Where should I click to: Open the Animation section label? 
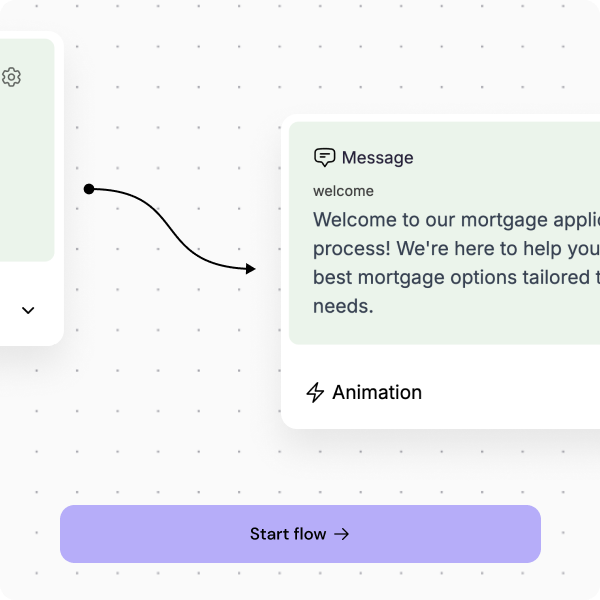[377, 392]
